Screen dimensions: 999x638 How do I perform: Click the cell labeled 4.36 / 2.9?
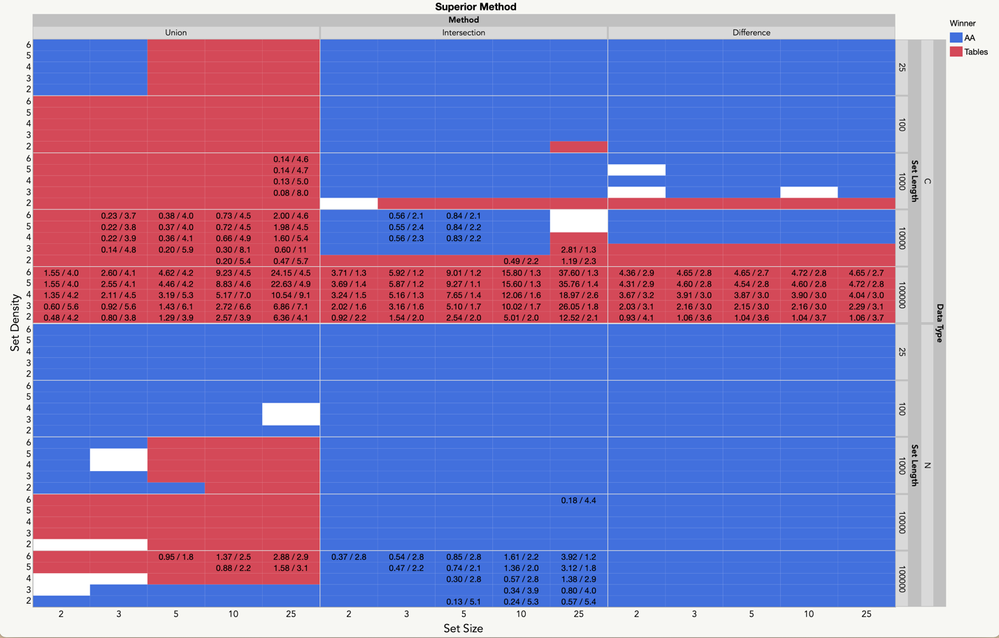pyautogui.click(x=636, y=273)
